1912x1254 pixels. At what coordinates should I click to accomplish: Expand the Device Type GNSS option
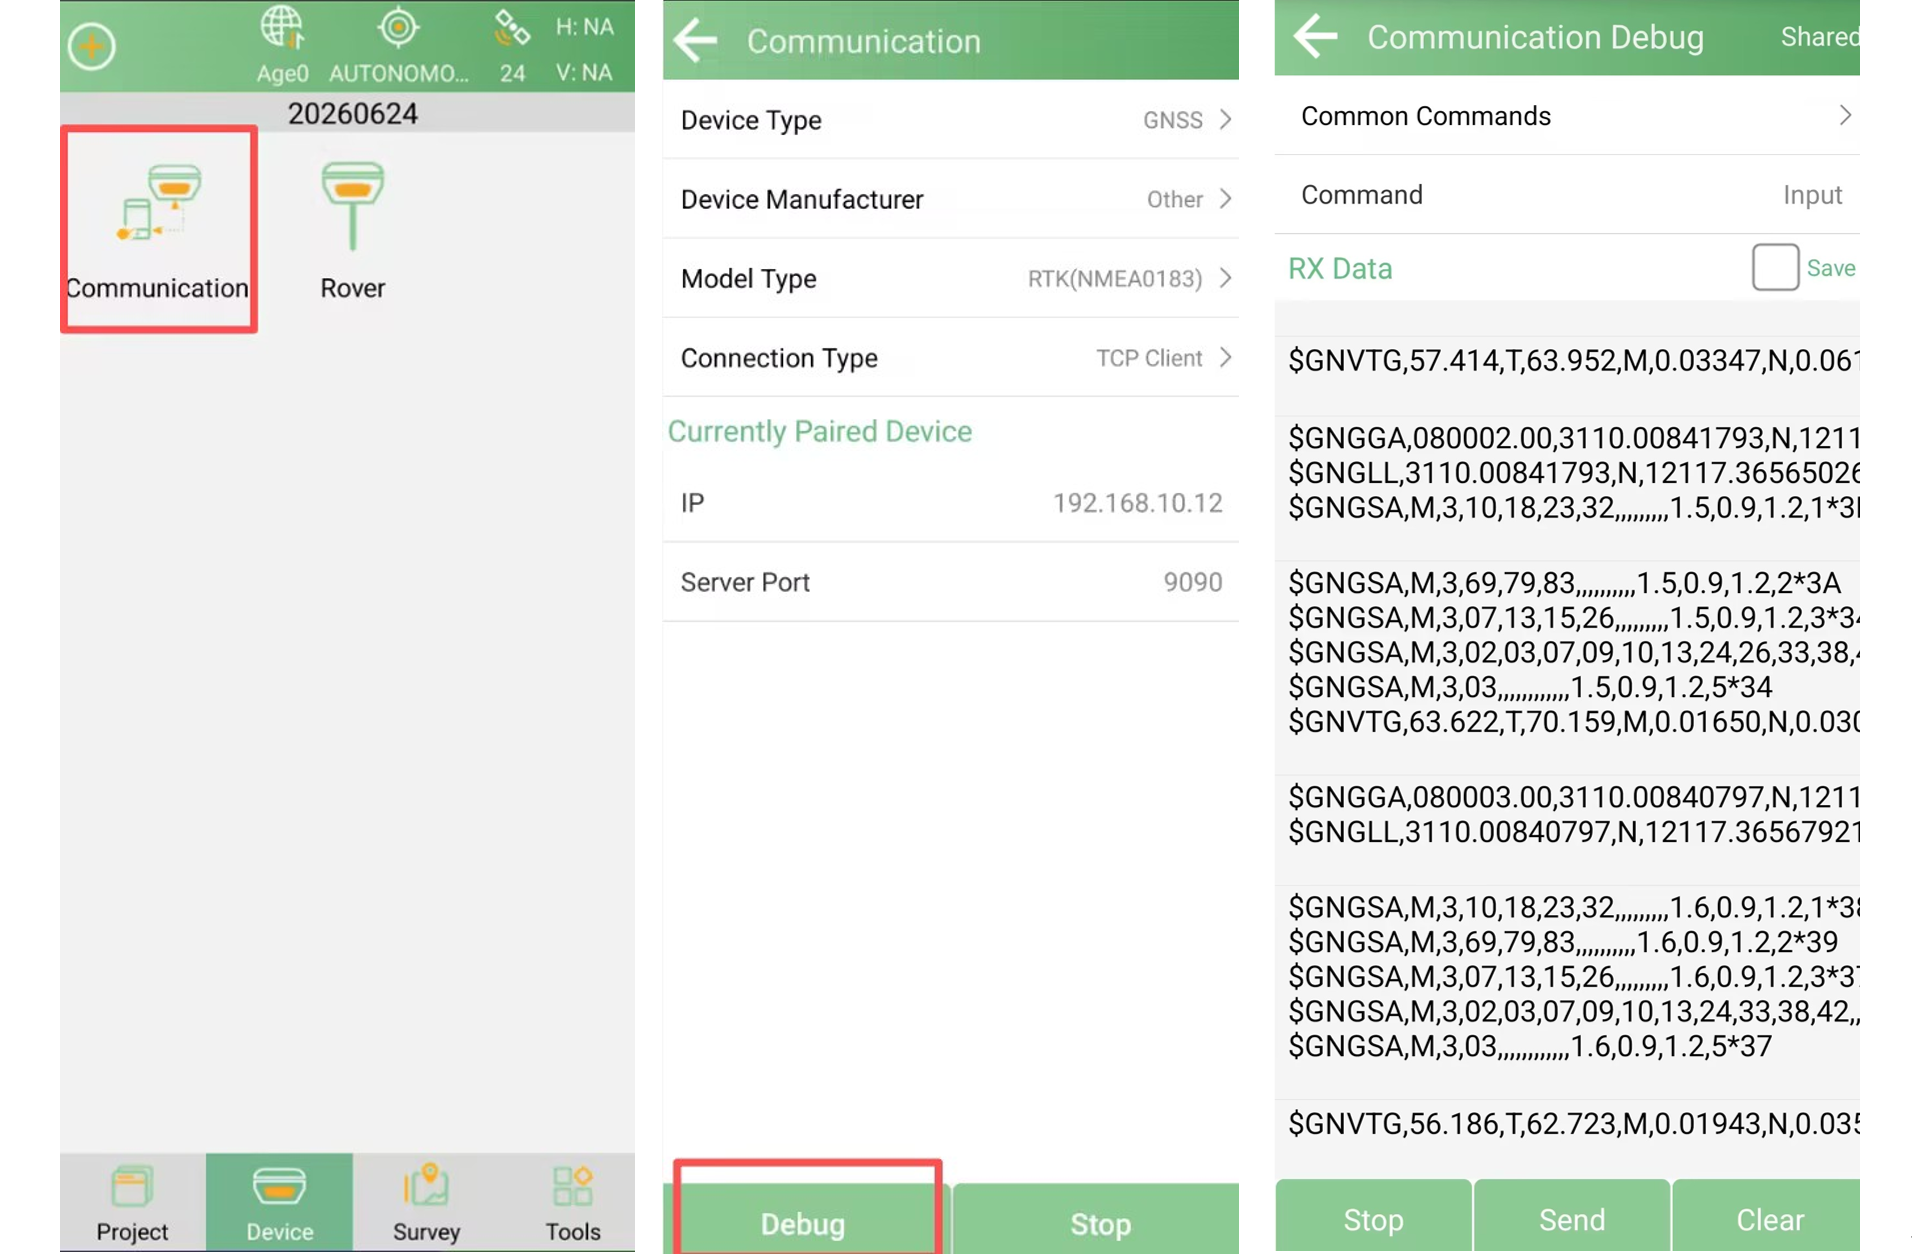coord(951,120)
